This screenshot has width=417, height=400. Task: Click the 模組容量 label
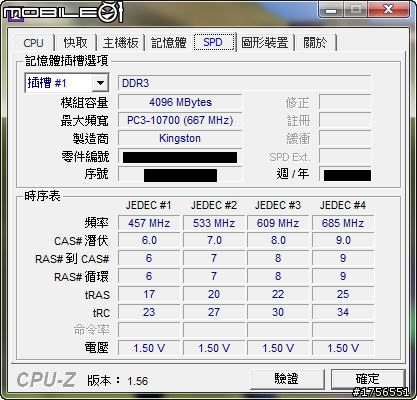tap(85, 103)
